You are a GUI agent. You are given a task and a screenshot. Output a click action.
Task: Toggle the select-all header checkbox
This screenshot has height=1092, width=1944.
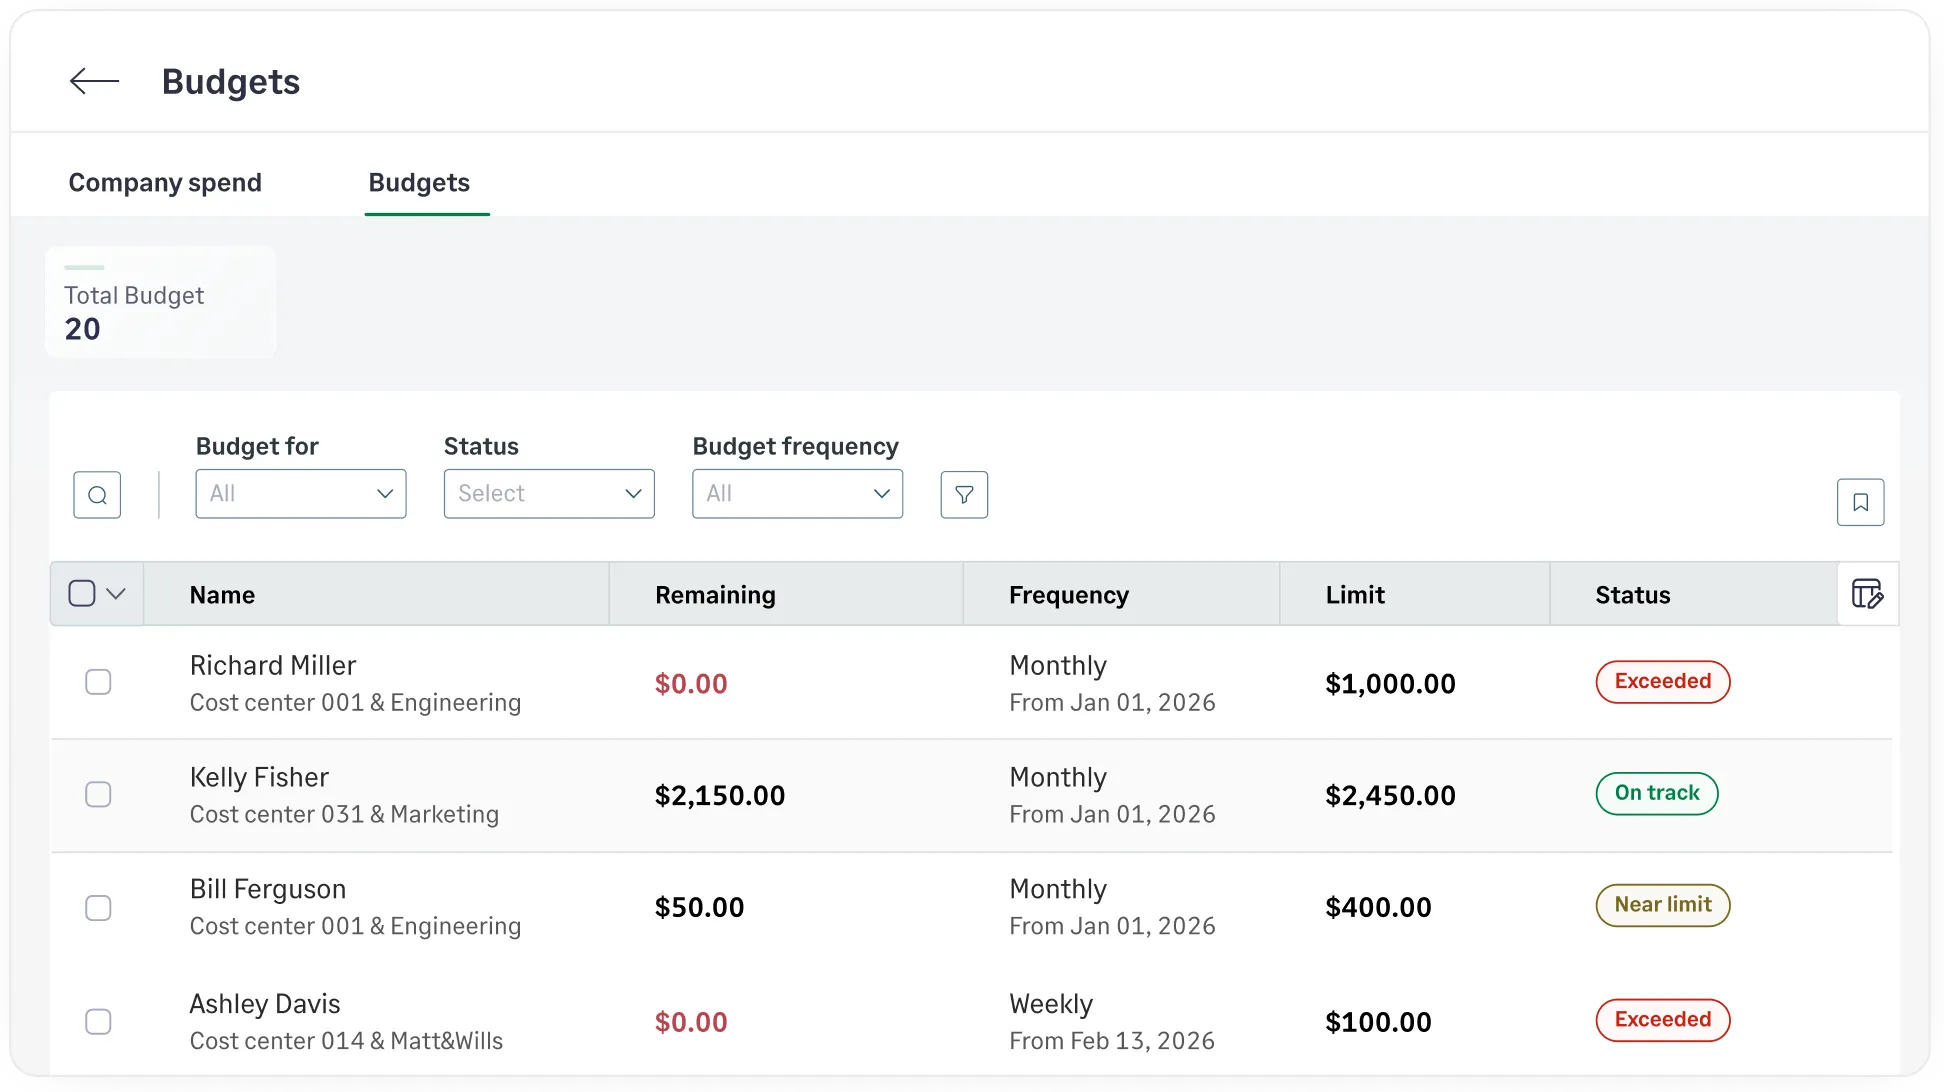tap(82, 593)
